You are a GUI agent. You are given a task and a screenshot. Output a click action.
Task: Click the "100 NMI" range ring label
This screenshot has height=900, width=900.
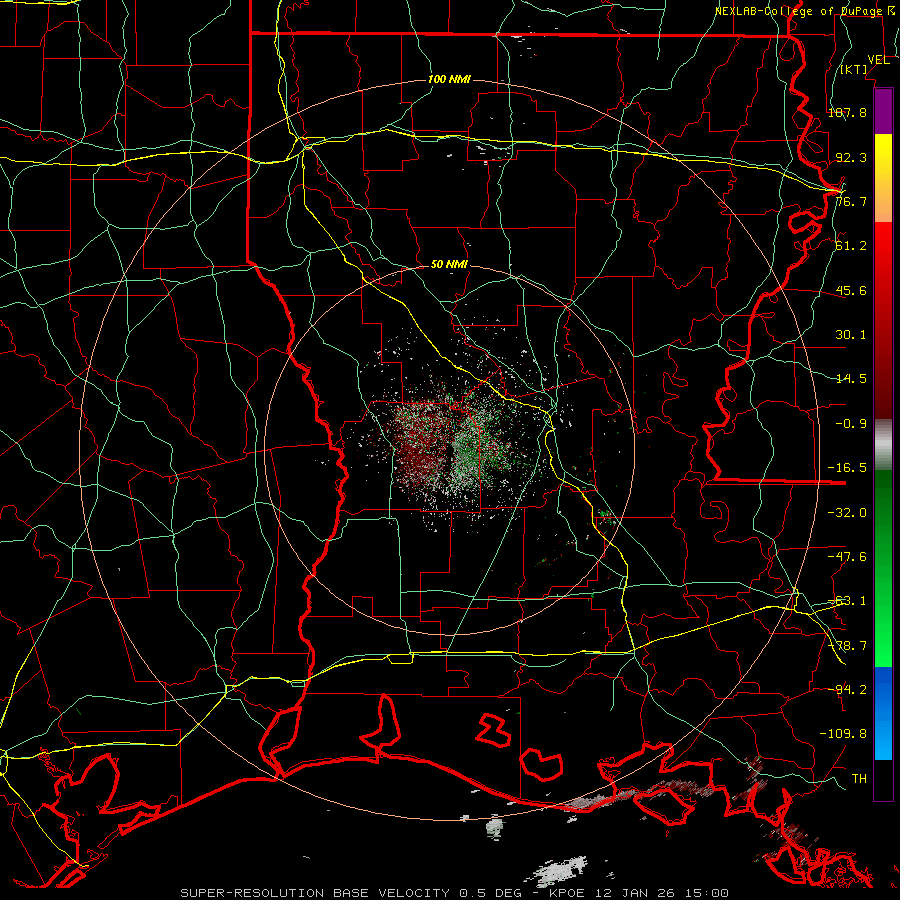(x=449, y=79)
